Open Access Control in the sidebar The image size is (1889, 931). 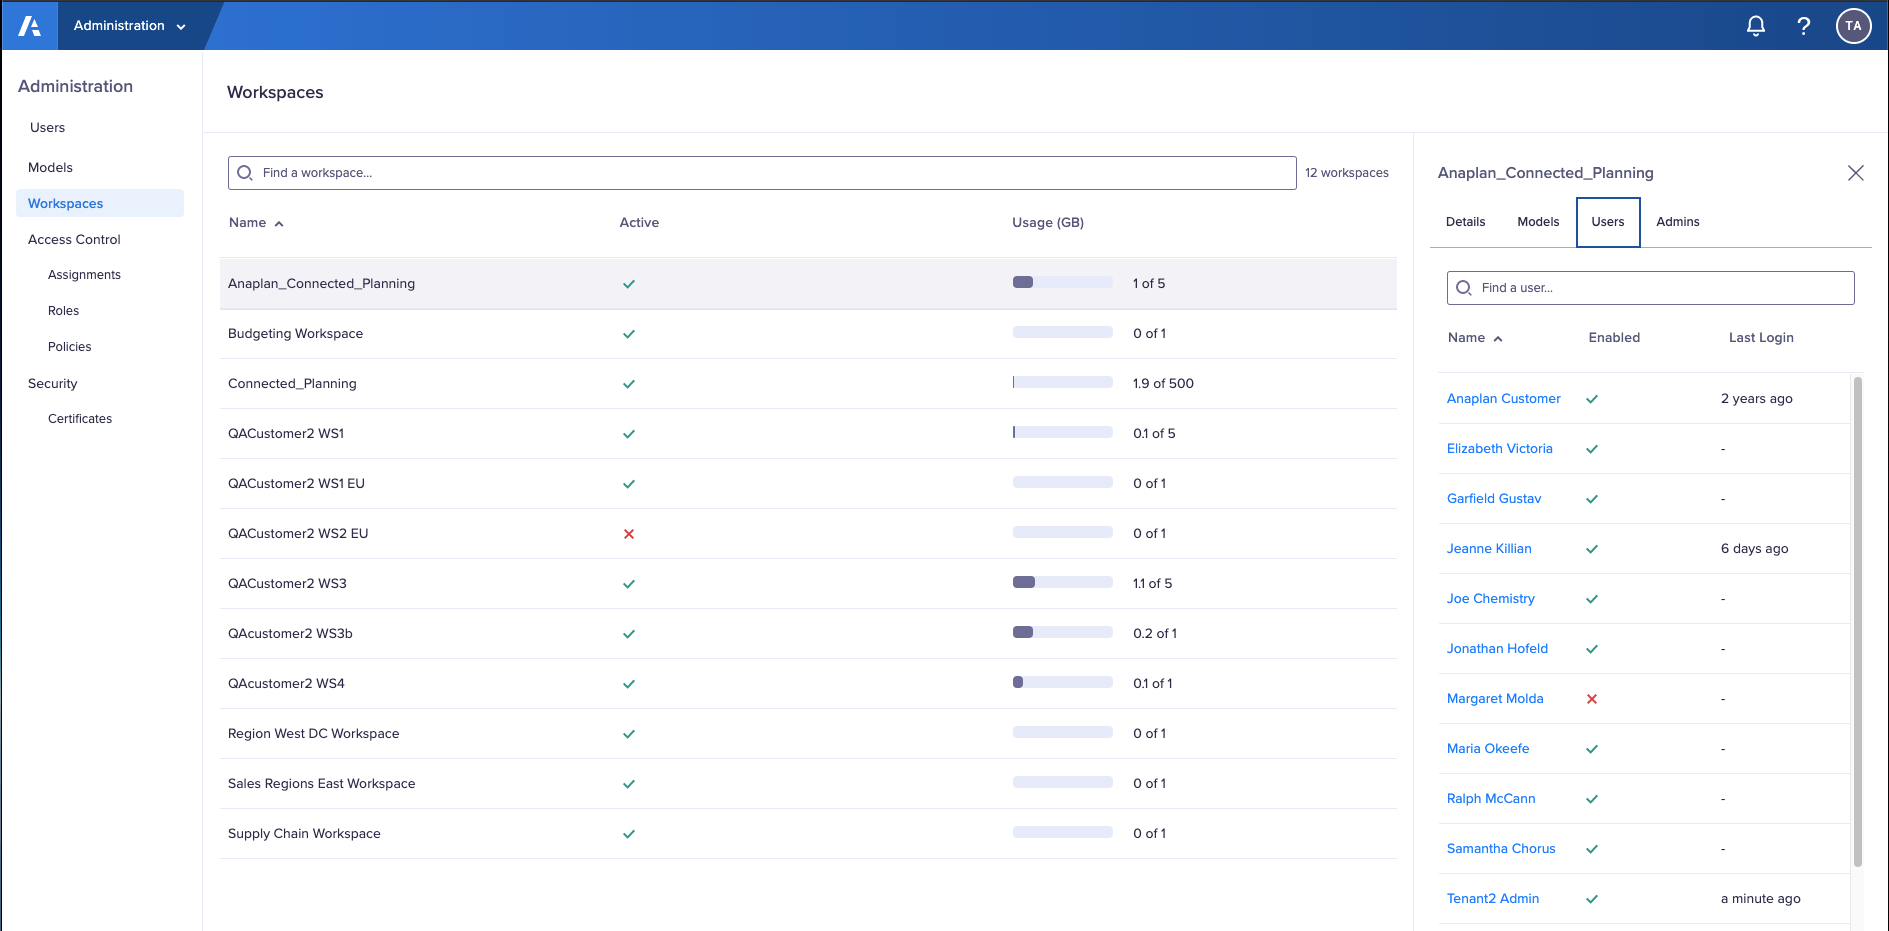(74, 240)
